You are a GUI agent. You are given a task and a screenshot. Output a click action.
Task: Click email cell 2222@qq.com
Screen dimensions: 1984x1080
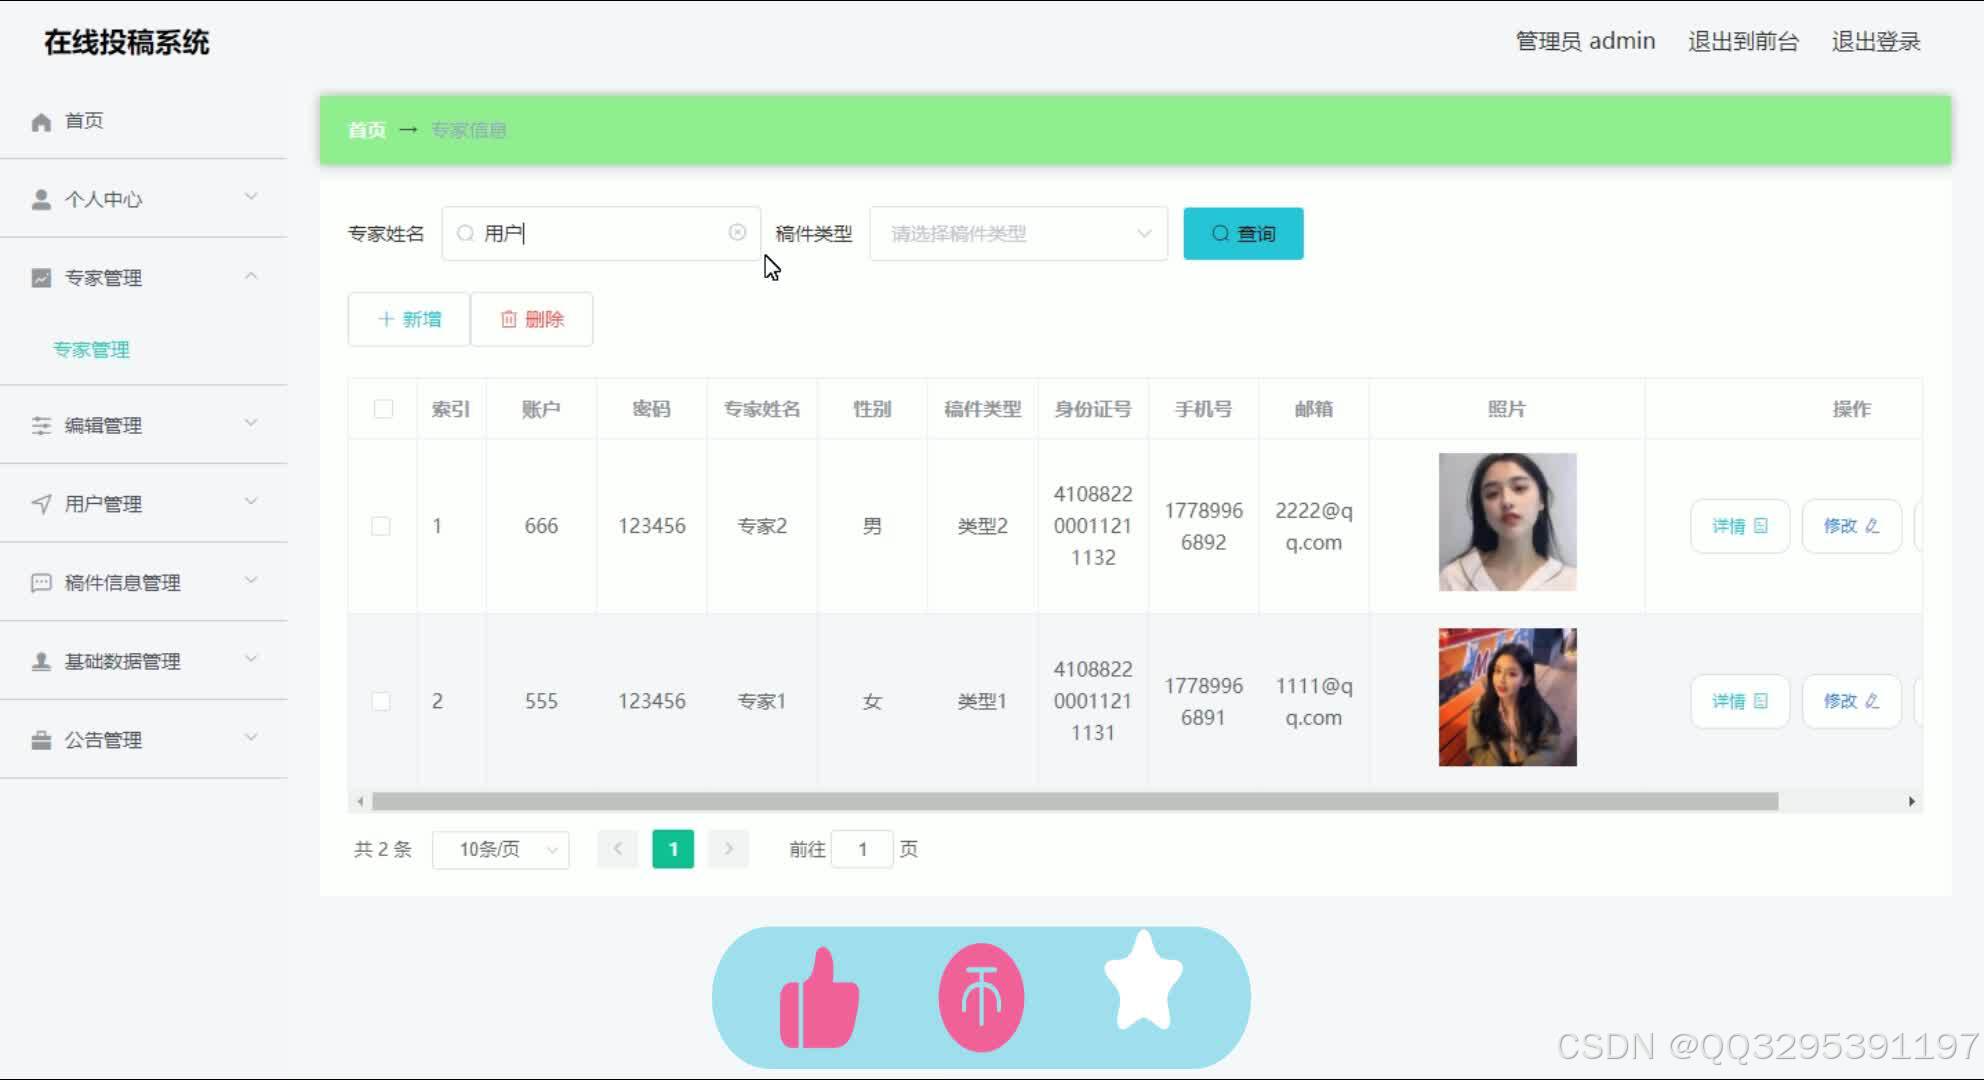click(x=1313, y=526)
